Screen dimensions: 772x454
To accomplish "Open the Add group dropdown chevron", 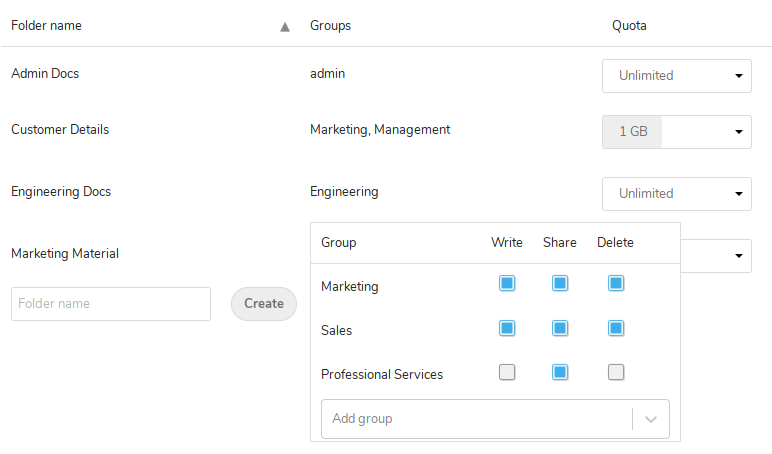I will pos(651,419).
